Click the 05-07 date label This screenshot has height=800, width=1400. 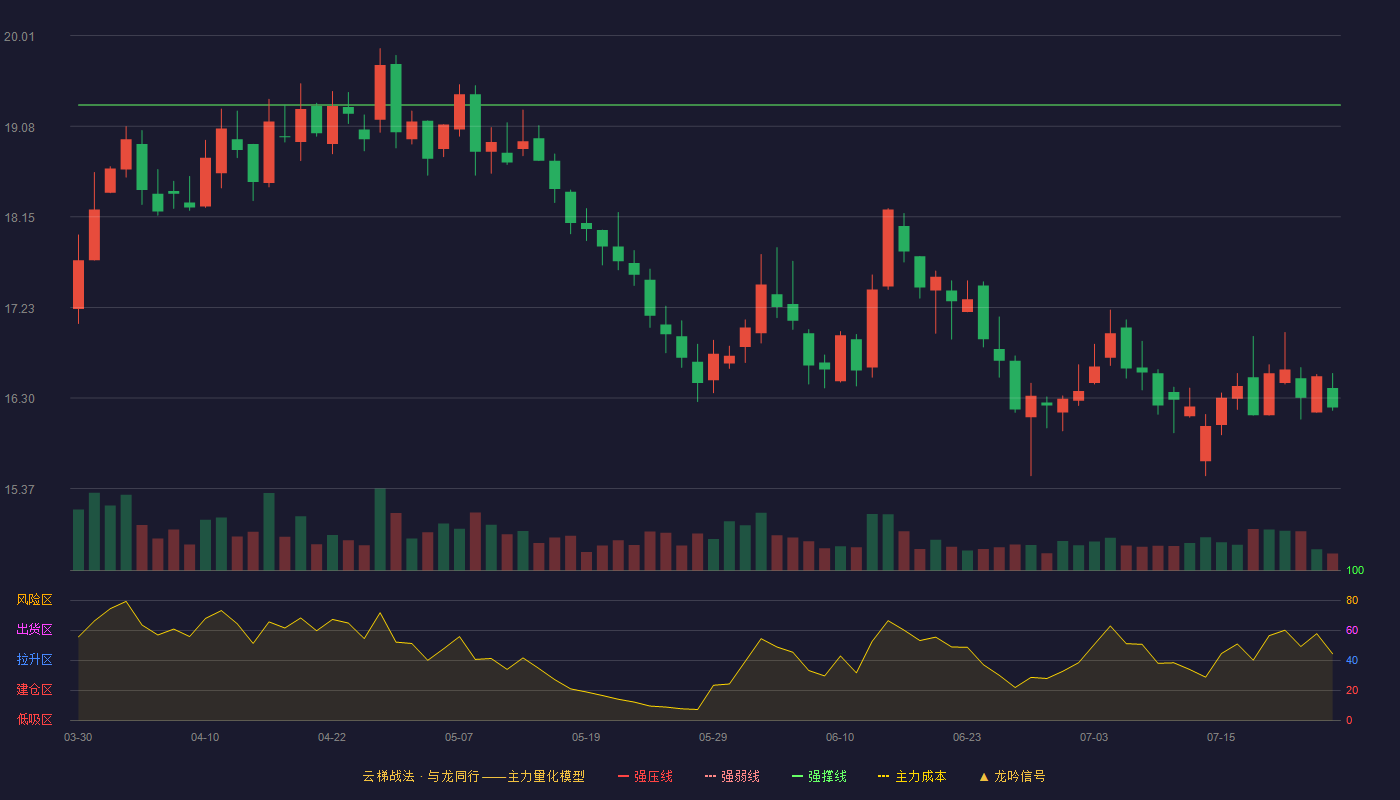pyautogui.click(x=459, y=737)
